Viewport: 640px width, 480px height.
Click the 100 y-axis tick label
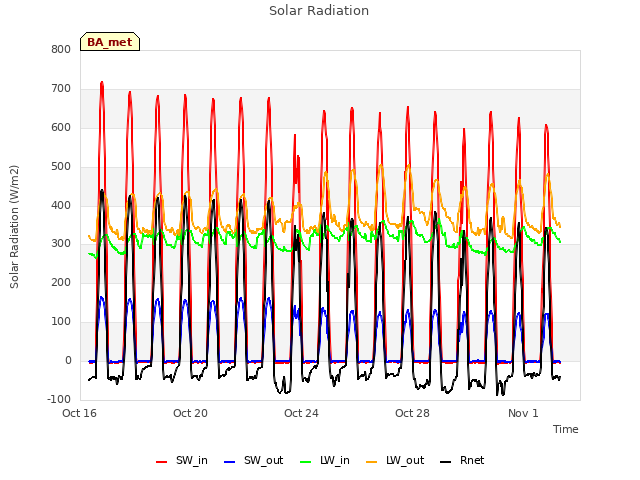(61, 322)
